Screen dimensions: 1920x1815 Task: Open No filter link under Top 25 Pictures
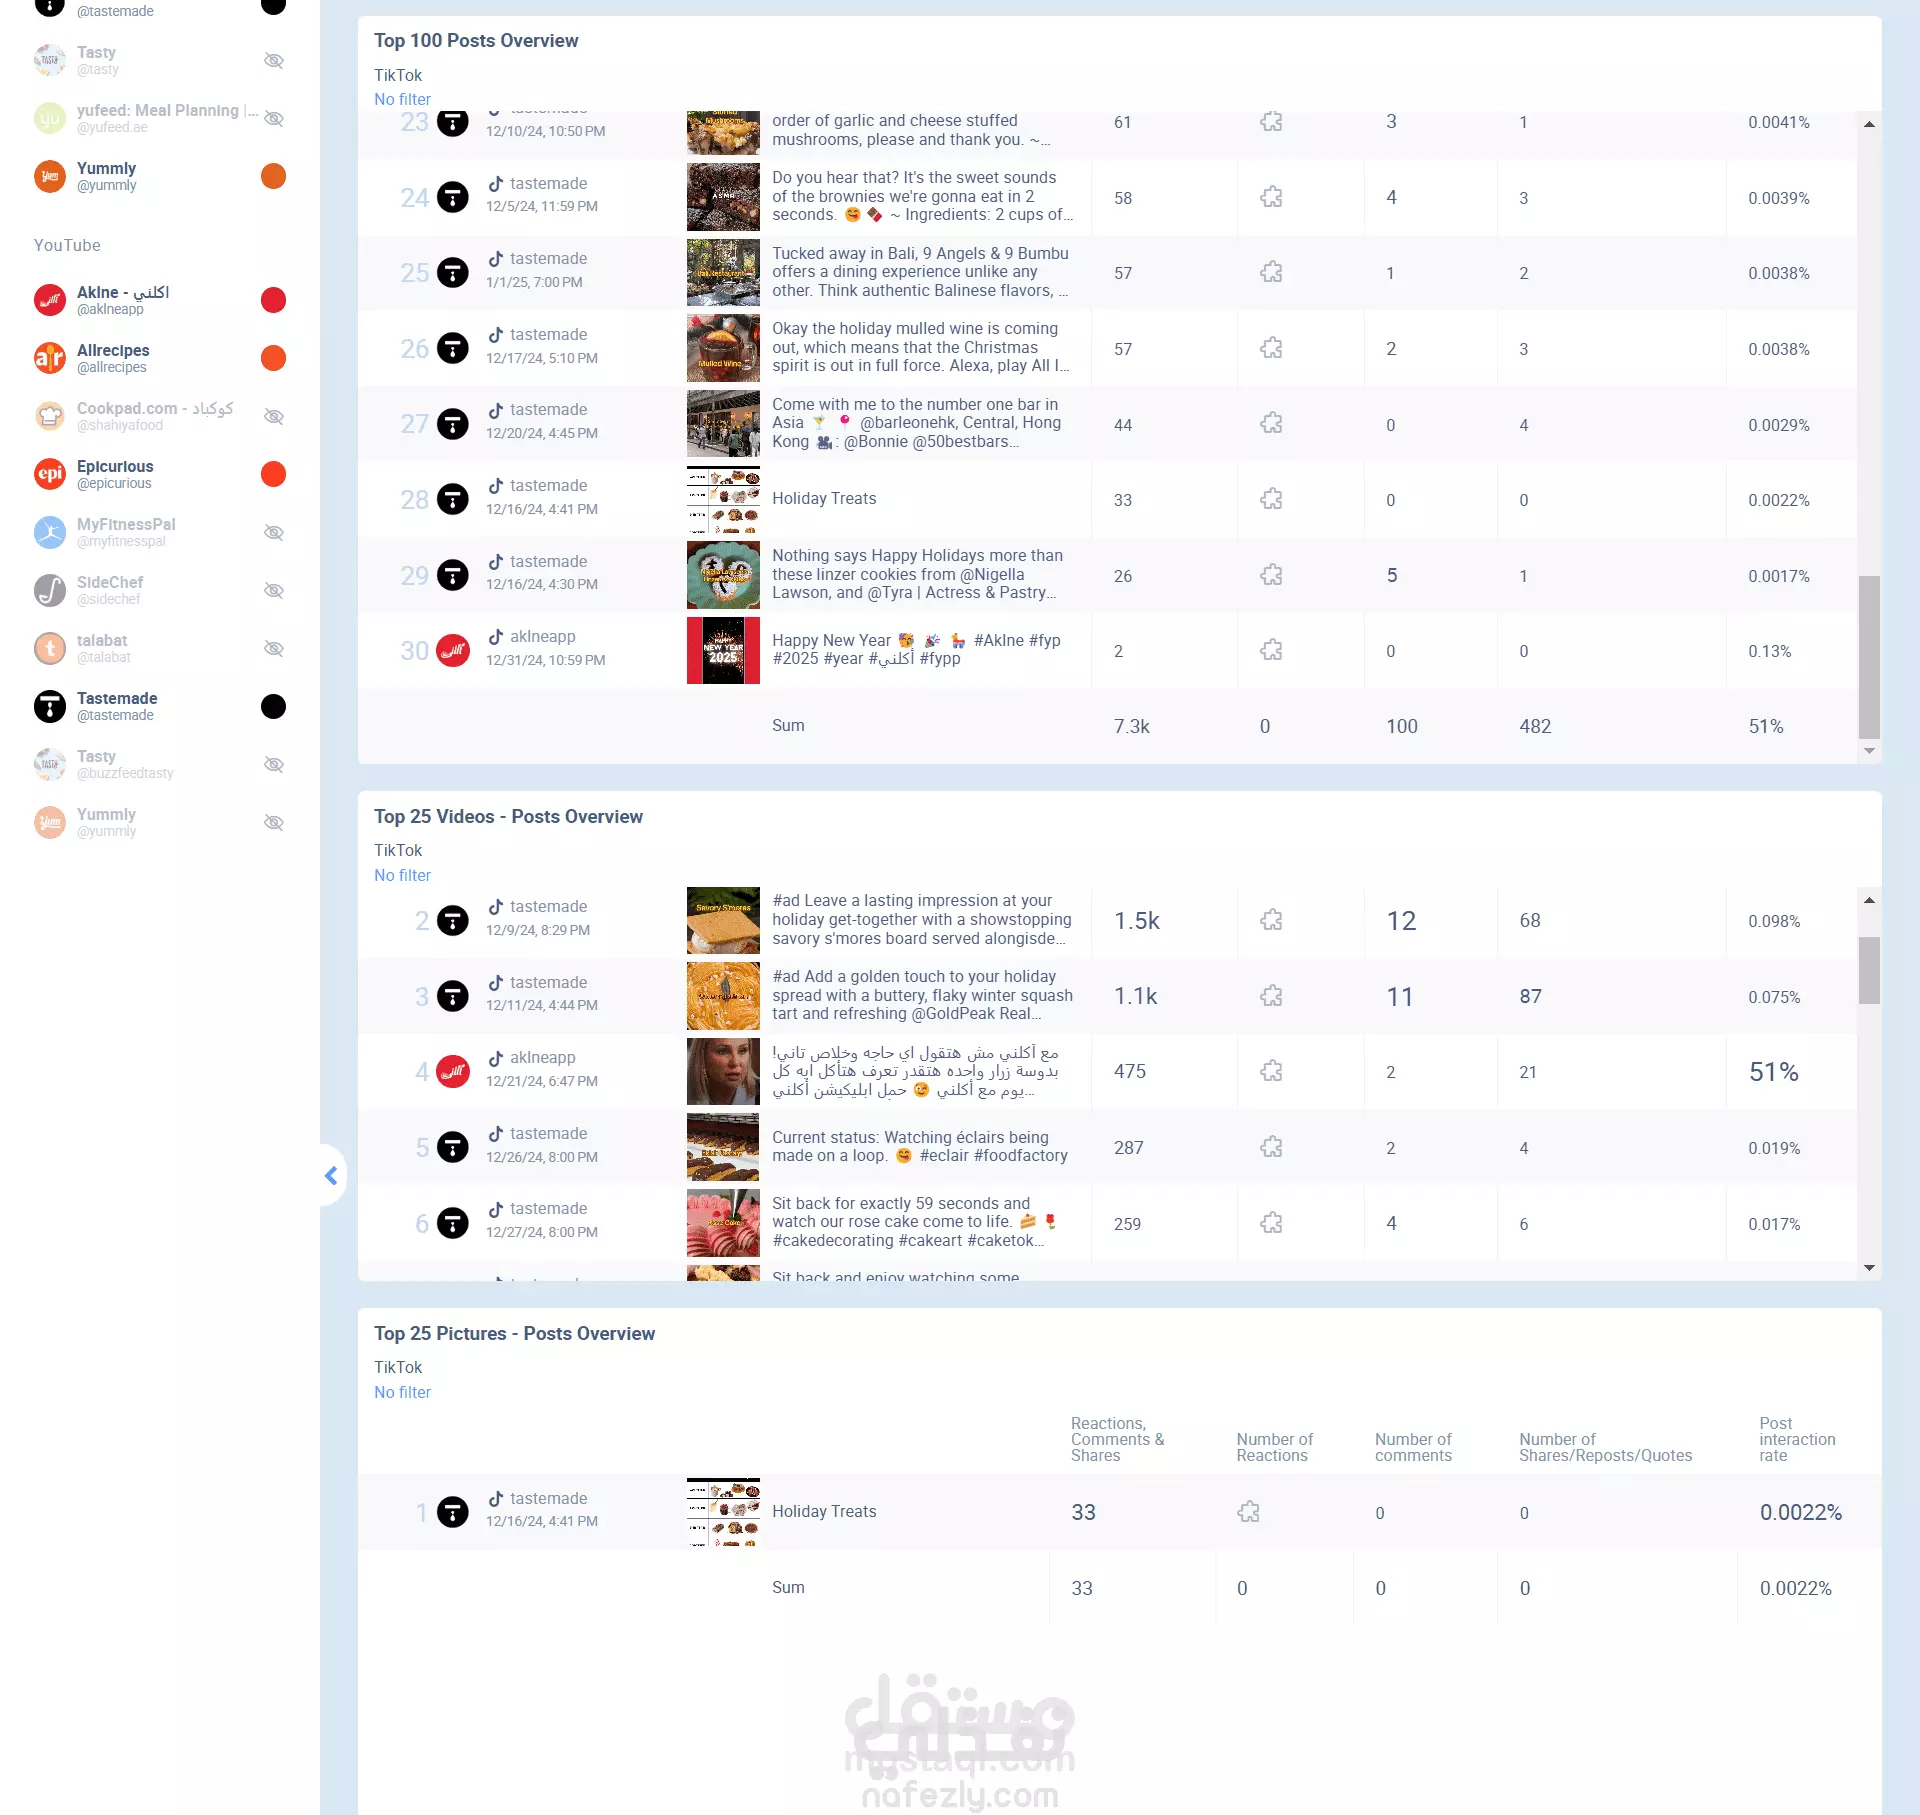point(402,1392)
